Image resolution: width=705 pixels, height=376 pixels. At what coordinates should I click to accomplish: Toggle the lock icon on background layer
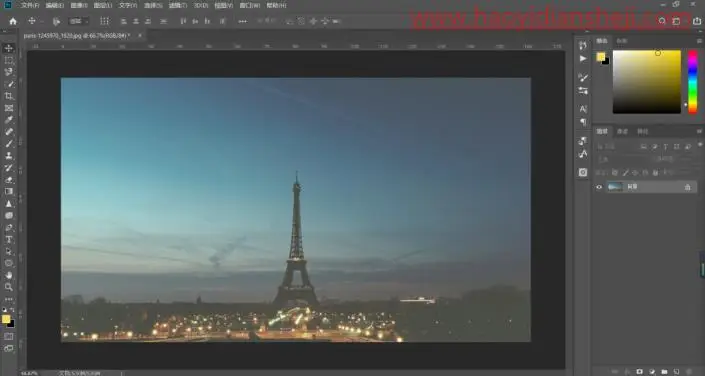click(687, 187)
